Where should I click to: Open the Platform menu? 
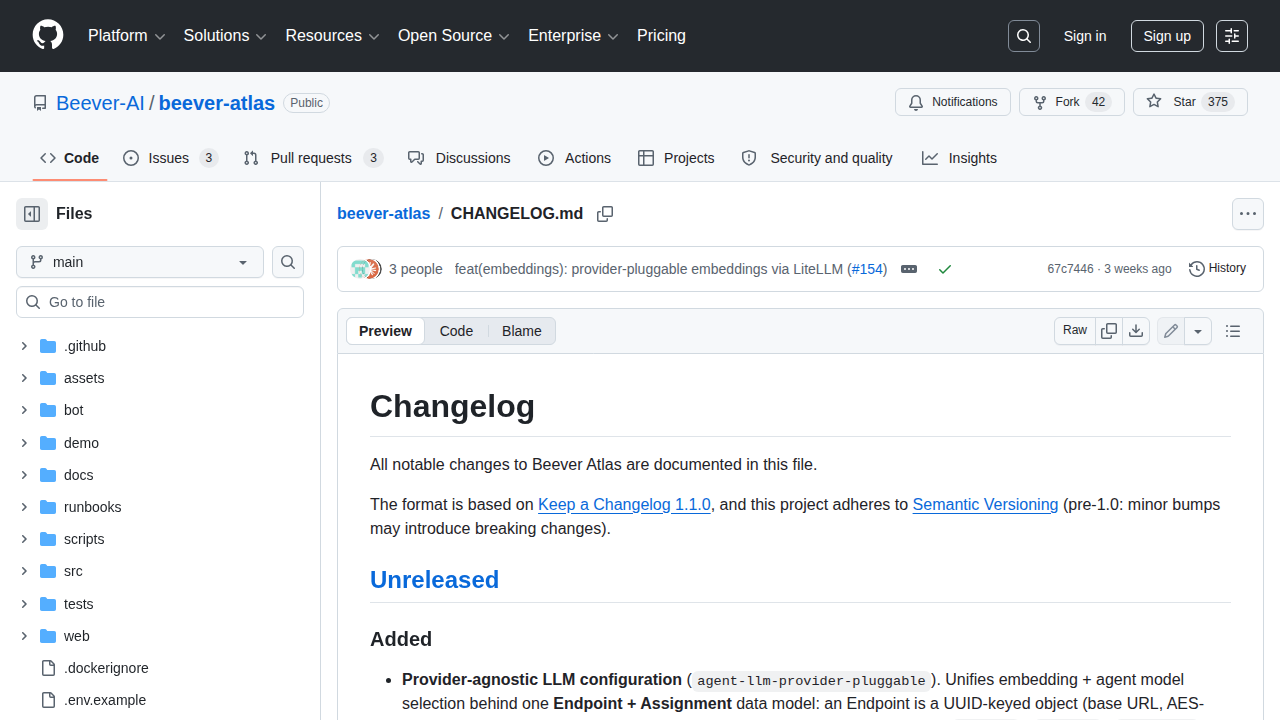coord(126,36)
